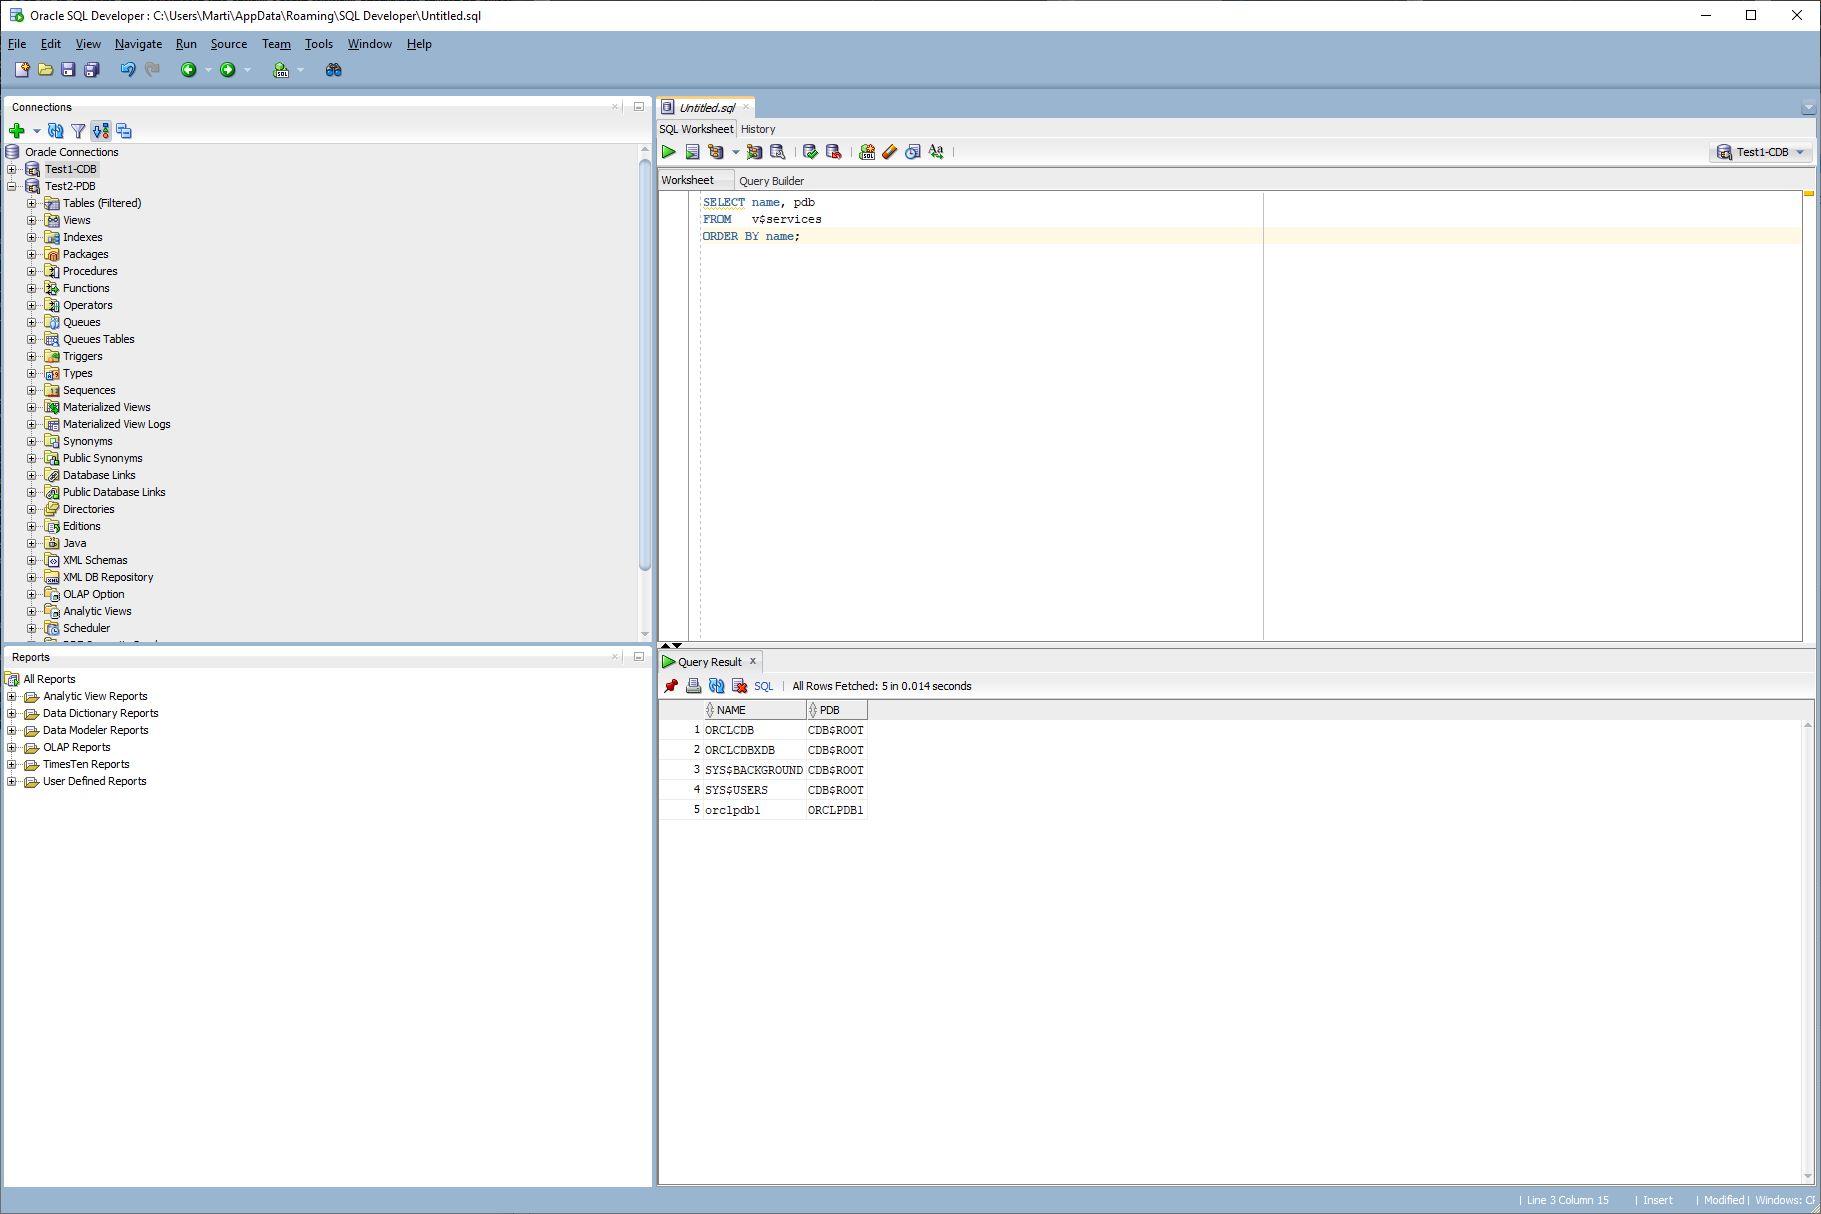Click the Open folder icon in main toolbar
This screenshot has width=1821, height=1214.
tap(45, 70)
